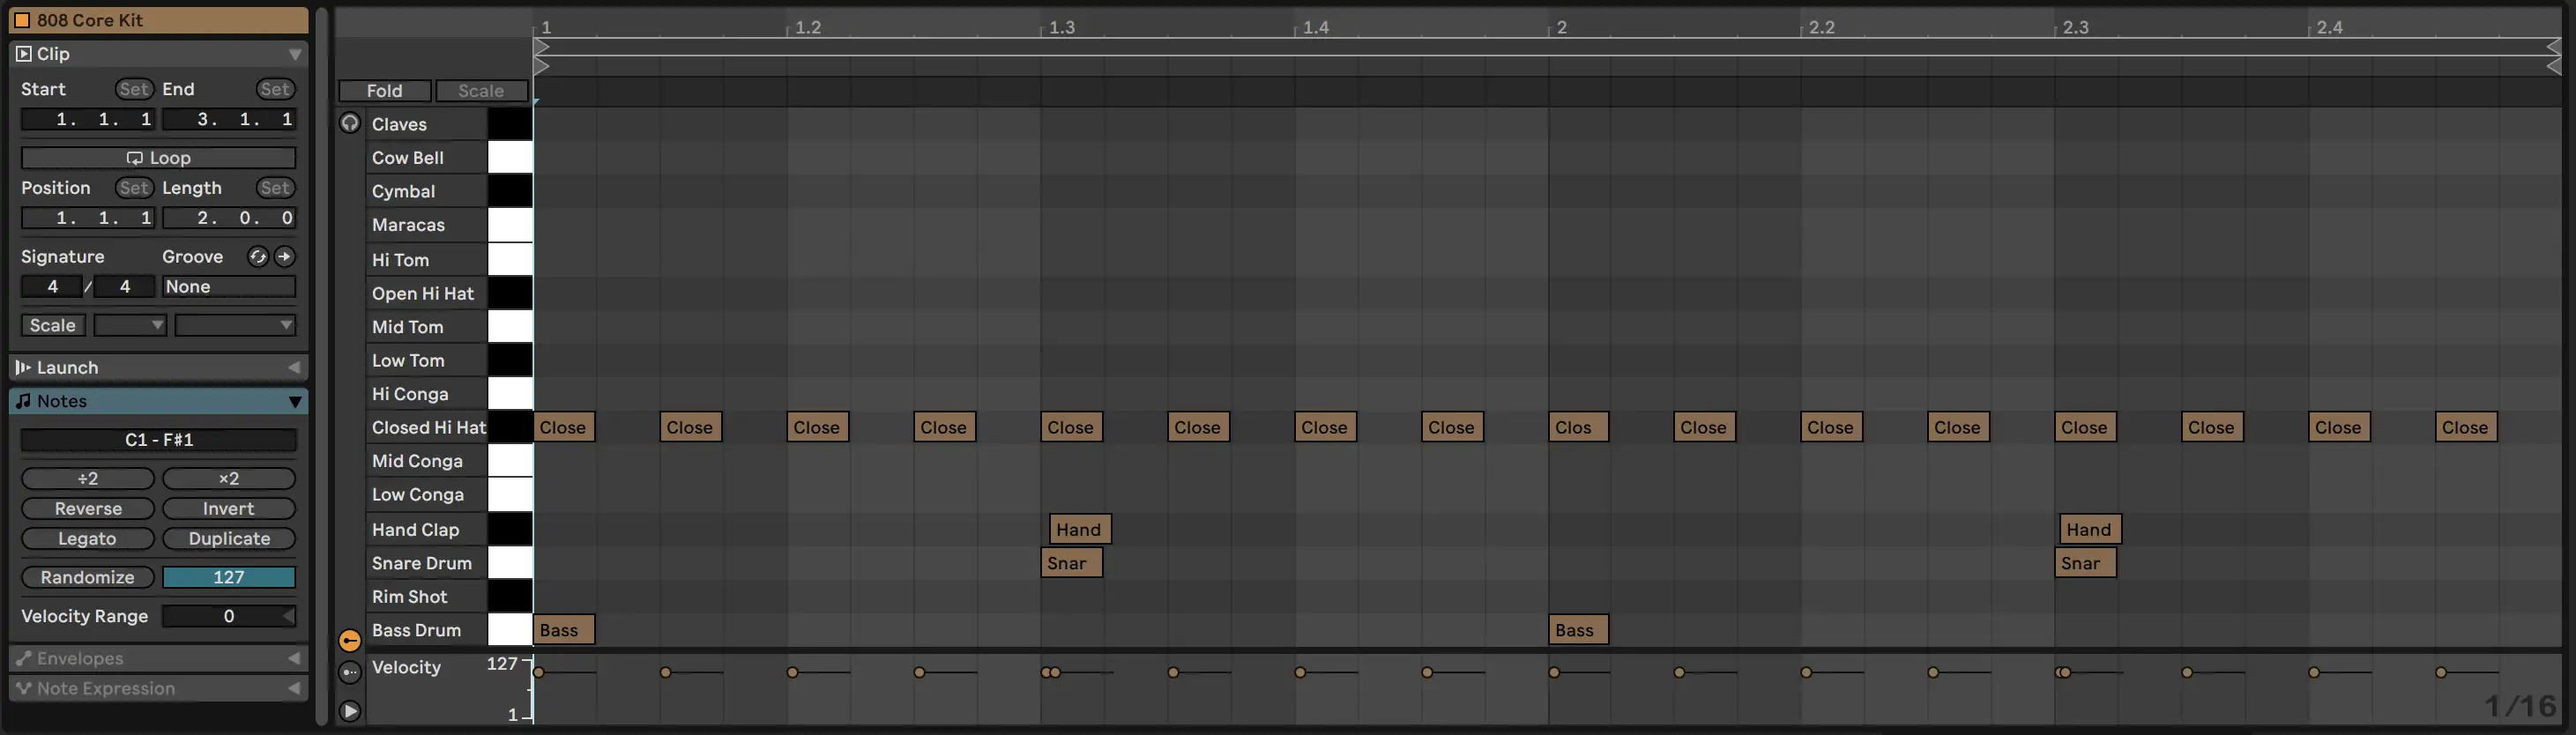
Task: Toggle the Scale button next to Fold
Action: (481, 91)
